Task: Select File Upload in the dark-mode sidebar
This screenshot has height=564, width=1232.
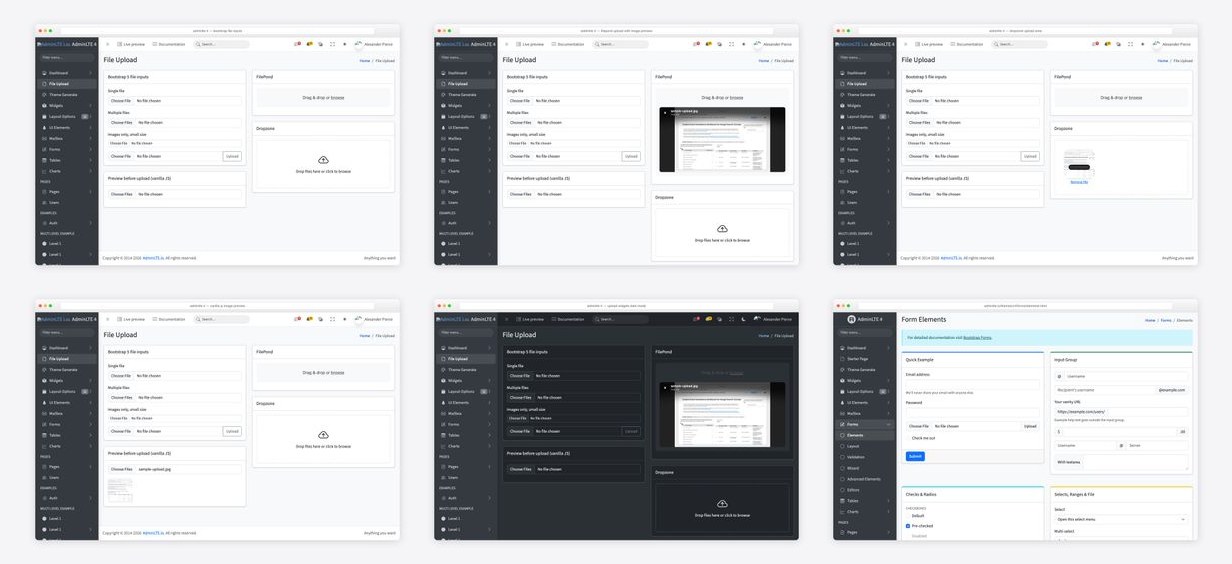Action: [465, 358]
